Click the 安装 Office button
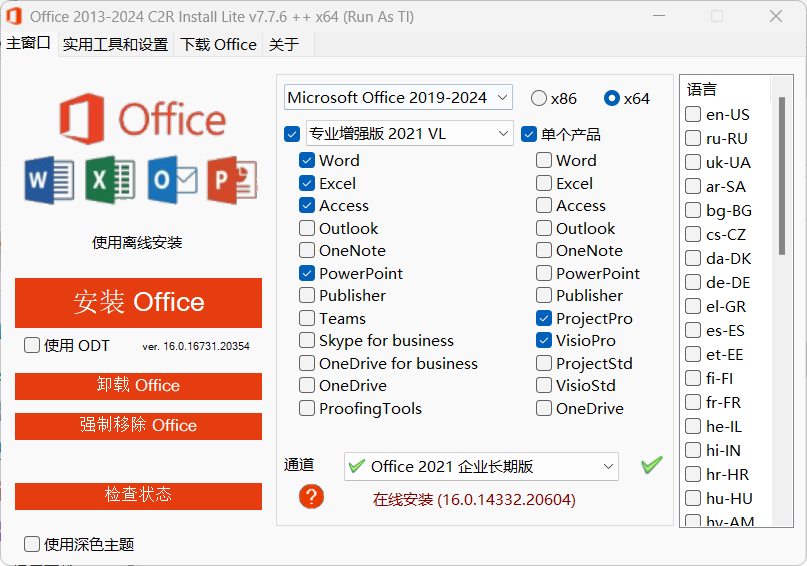 click(138, 303)
